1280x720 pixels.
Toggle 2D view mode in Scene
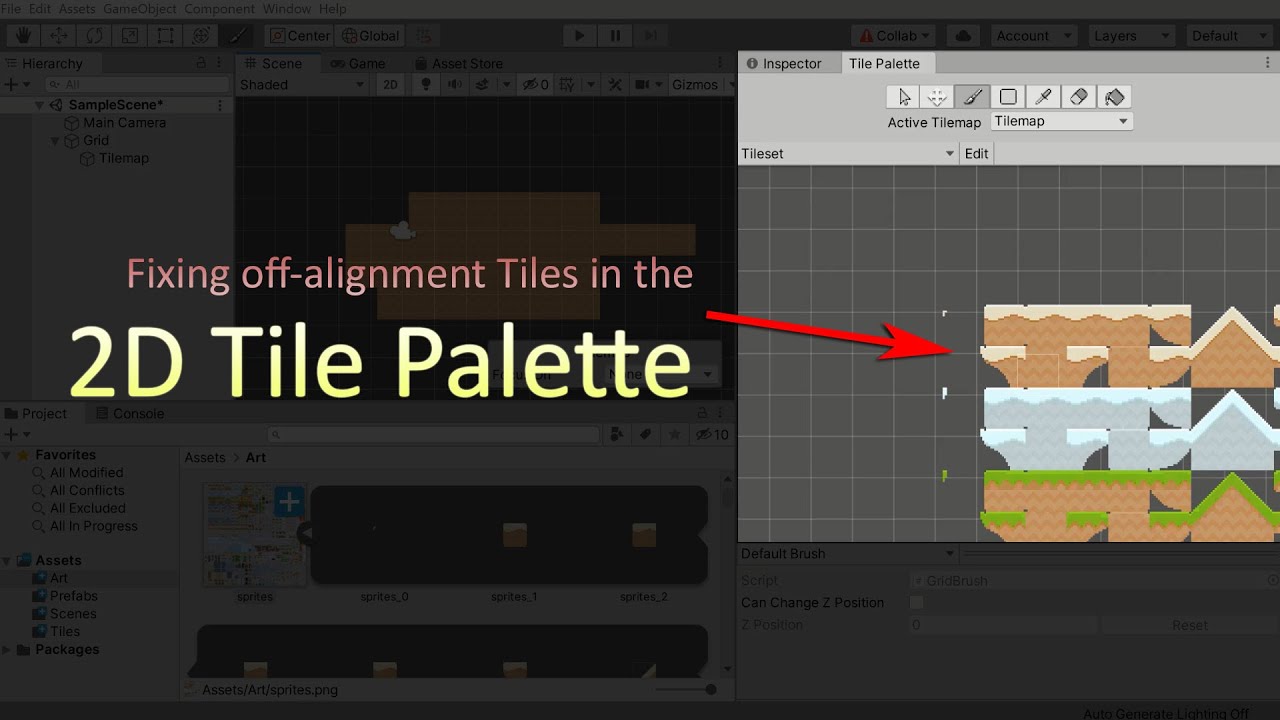click(390, 85)
